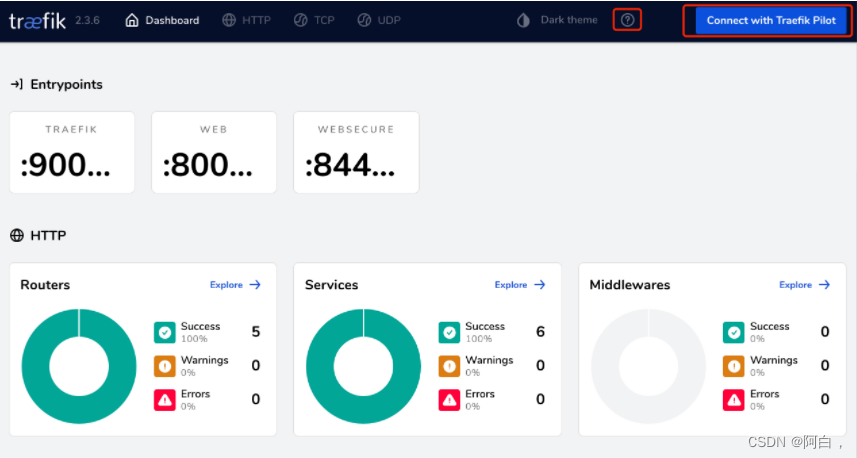Select the WEB entrypoint card

pyautogui.click(x=214, y=152)
